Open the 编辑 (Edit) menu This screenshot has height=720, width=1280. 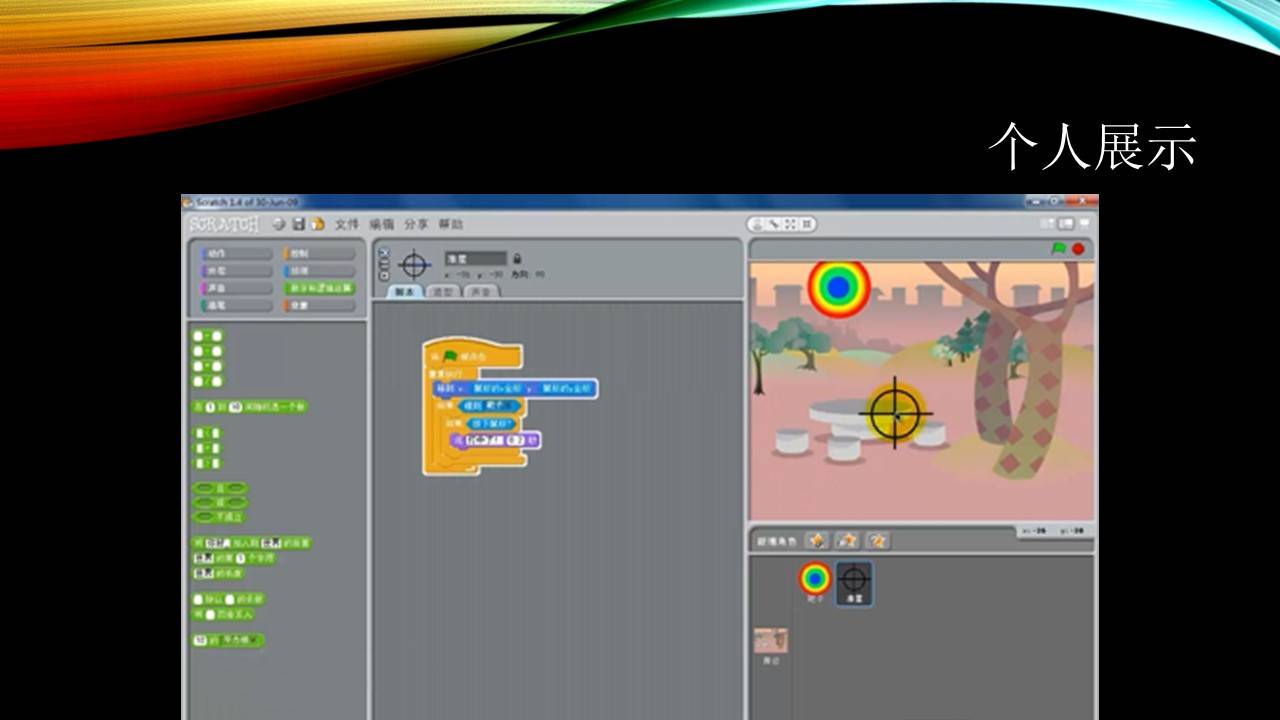point(381,224)
